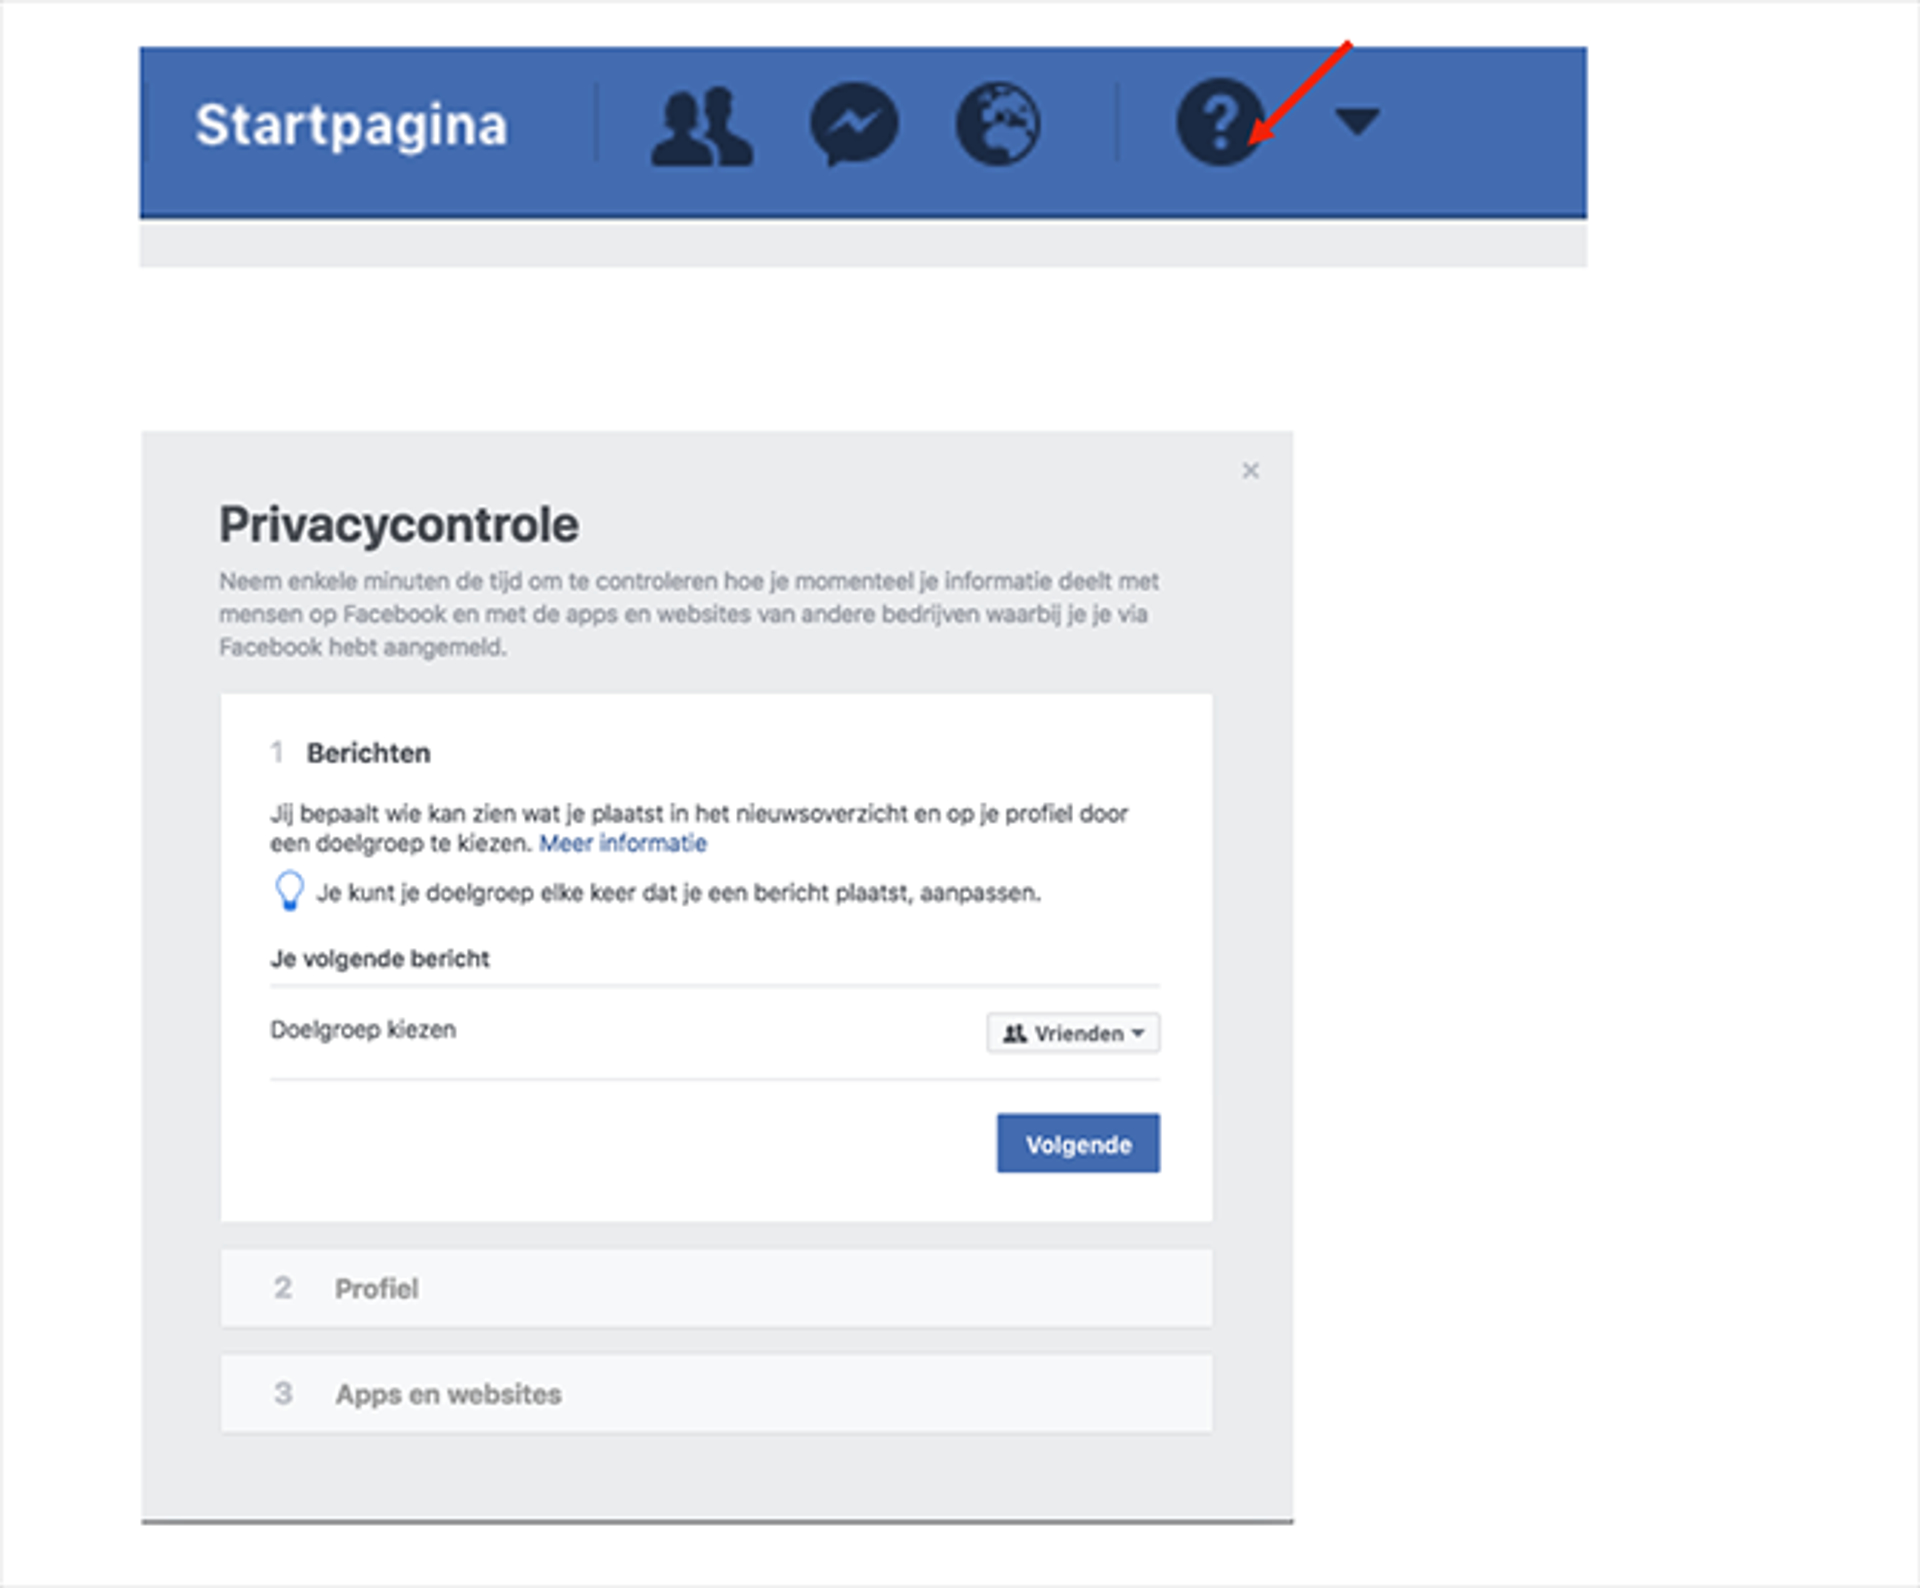Click the step number 1 marker
Image resolution: width=1920 pixels, height=1588 pixels.
tap(277, 752)
